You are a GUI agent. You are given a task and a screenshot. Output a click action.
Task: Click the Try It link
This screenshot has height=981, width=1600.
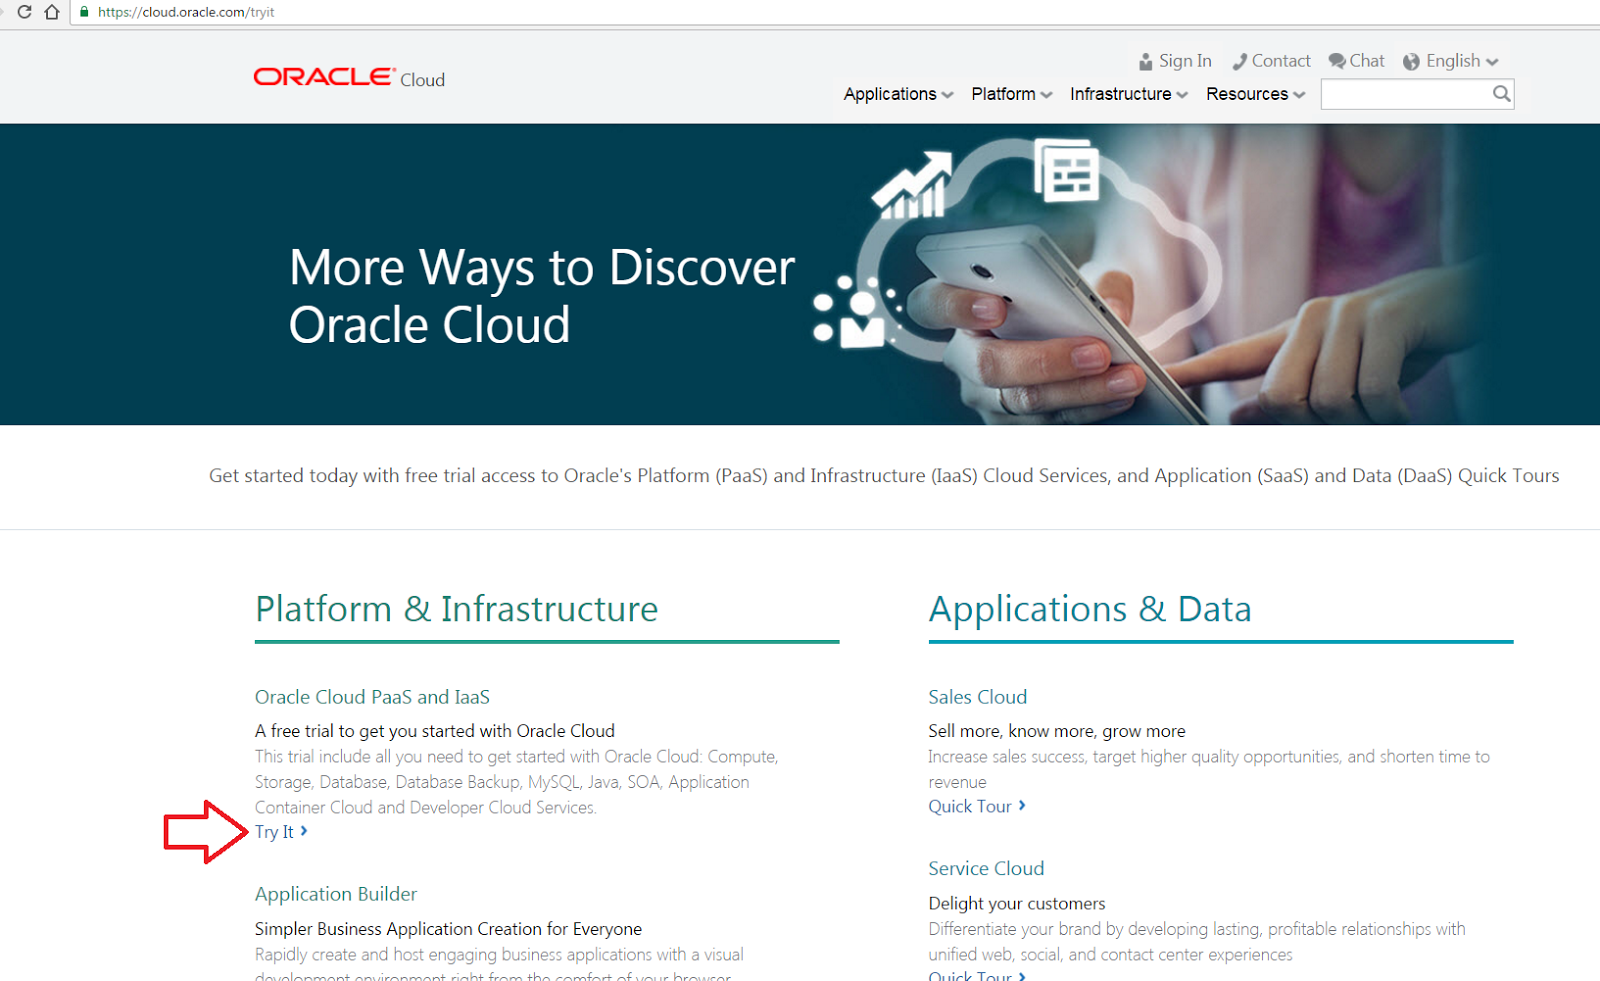click(x=274, y=832)
